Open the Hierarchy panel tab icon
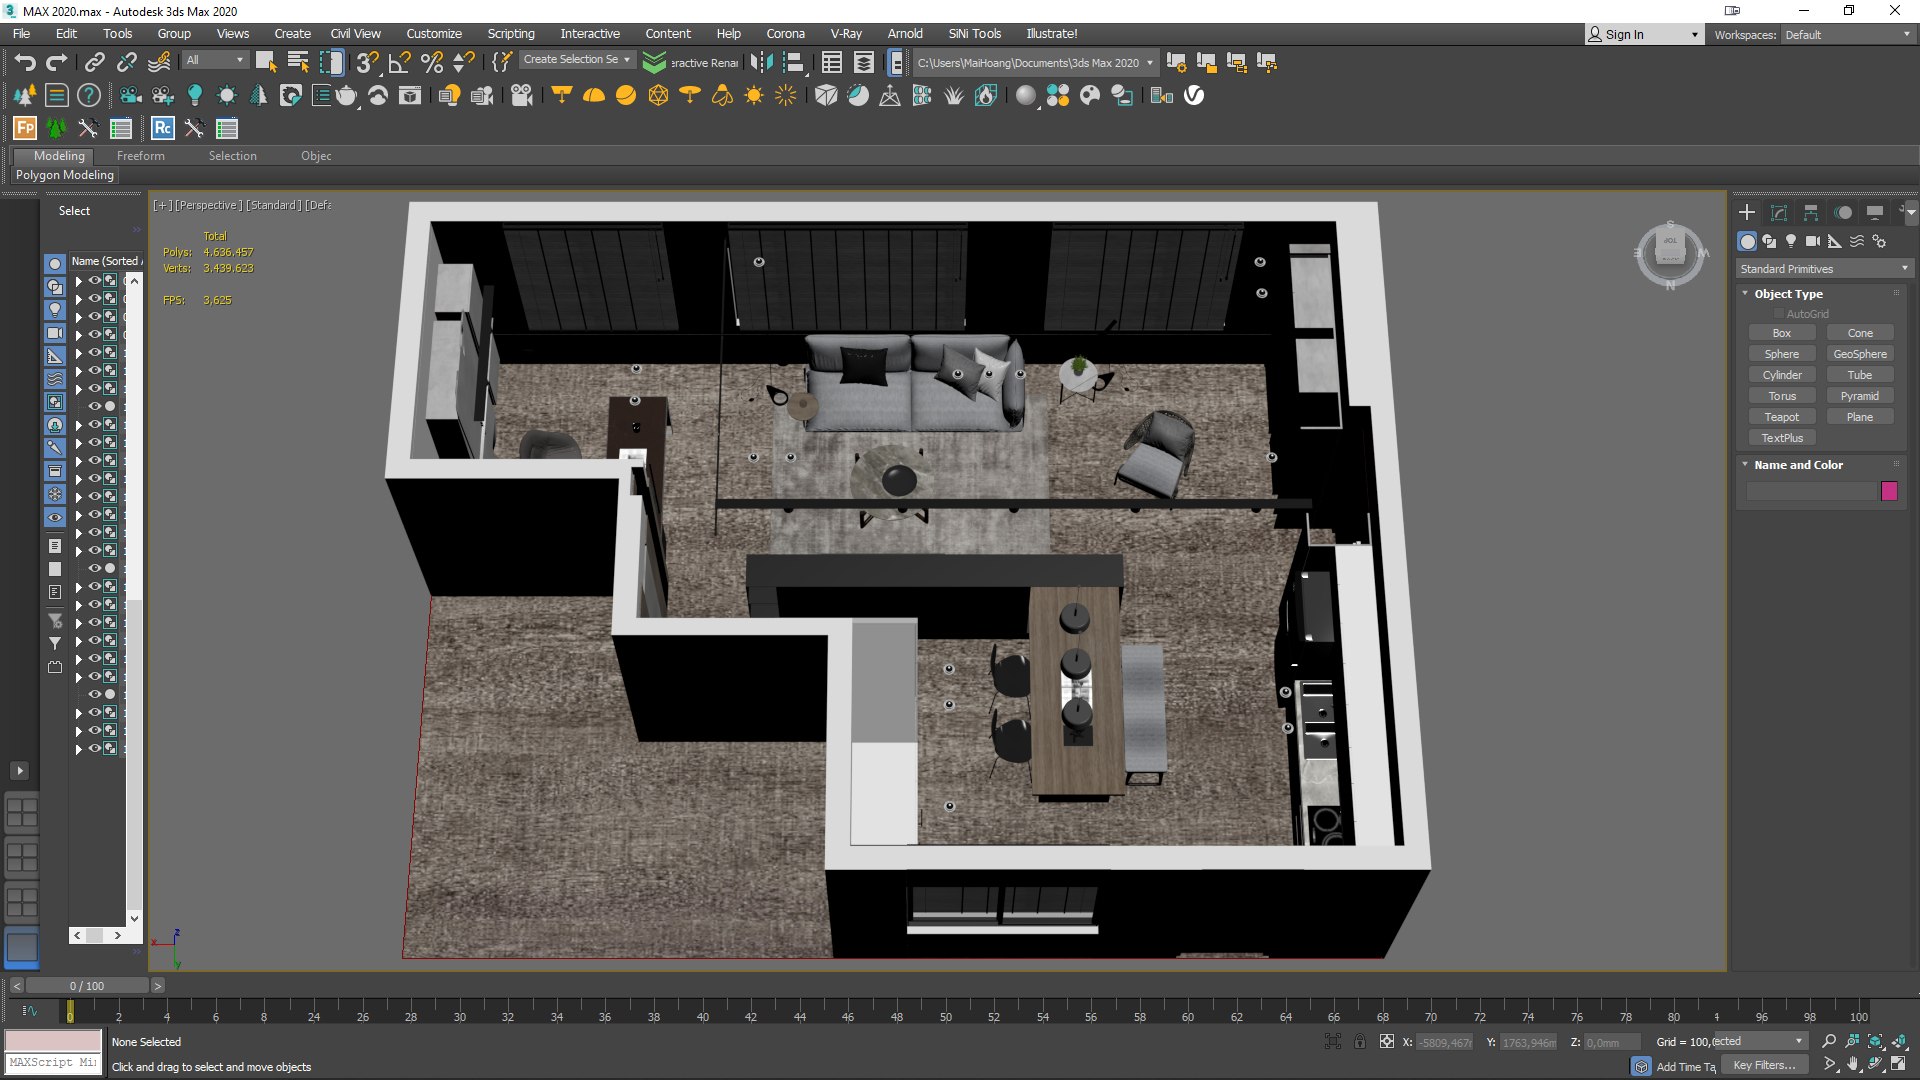Viewport: 1920px width, 1080px height. coord(1811,212)
